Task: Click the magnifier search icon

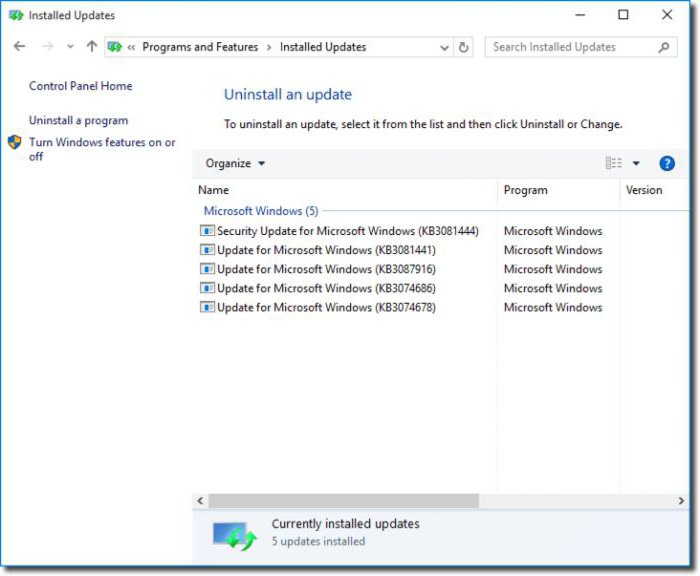Action: pyautogui.click(x=664, y=47)
